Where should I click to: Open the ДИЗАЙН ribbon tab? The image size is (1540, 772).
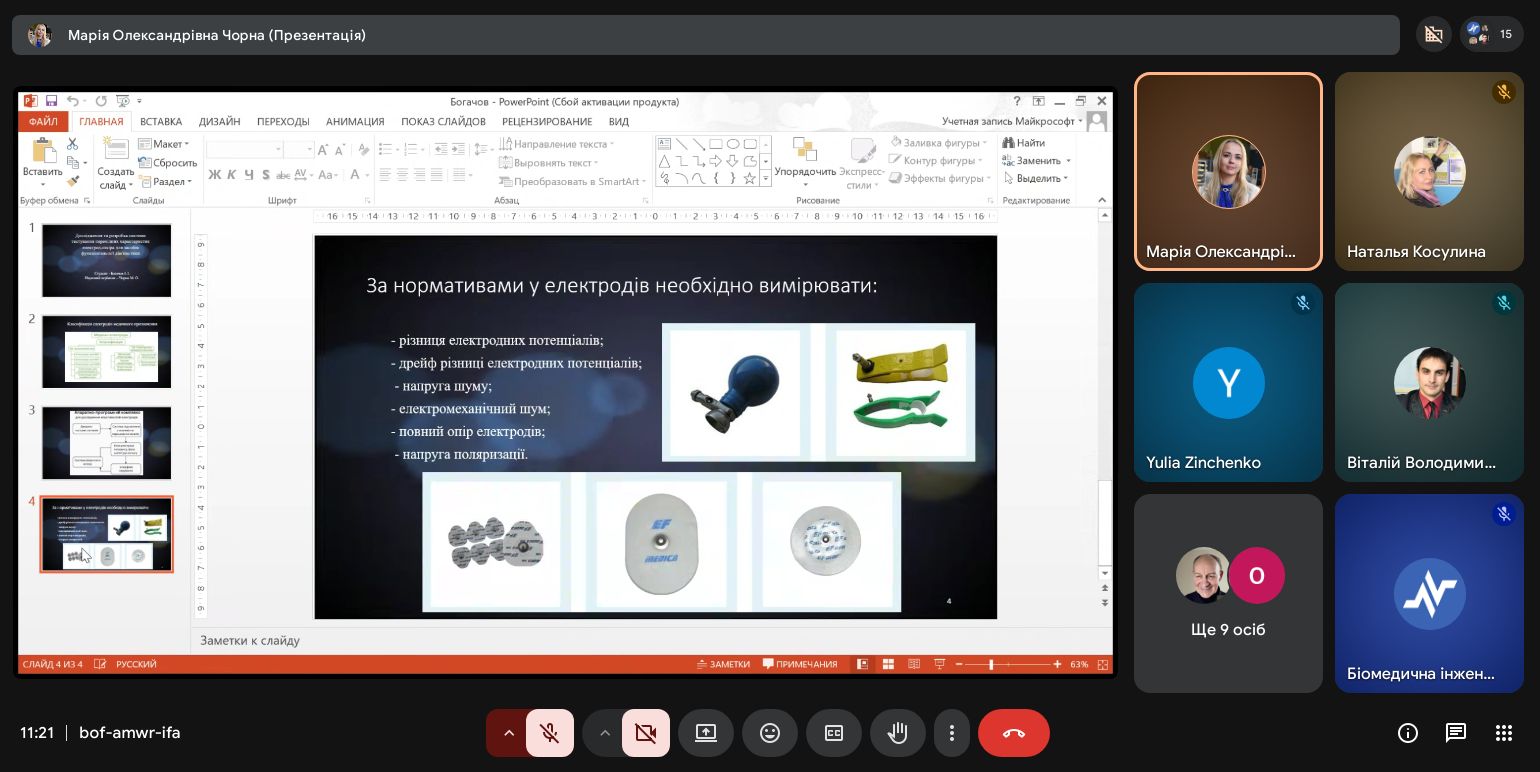pos(219,121)
